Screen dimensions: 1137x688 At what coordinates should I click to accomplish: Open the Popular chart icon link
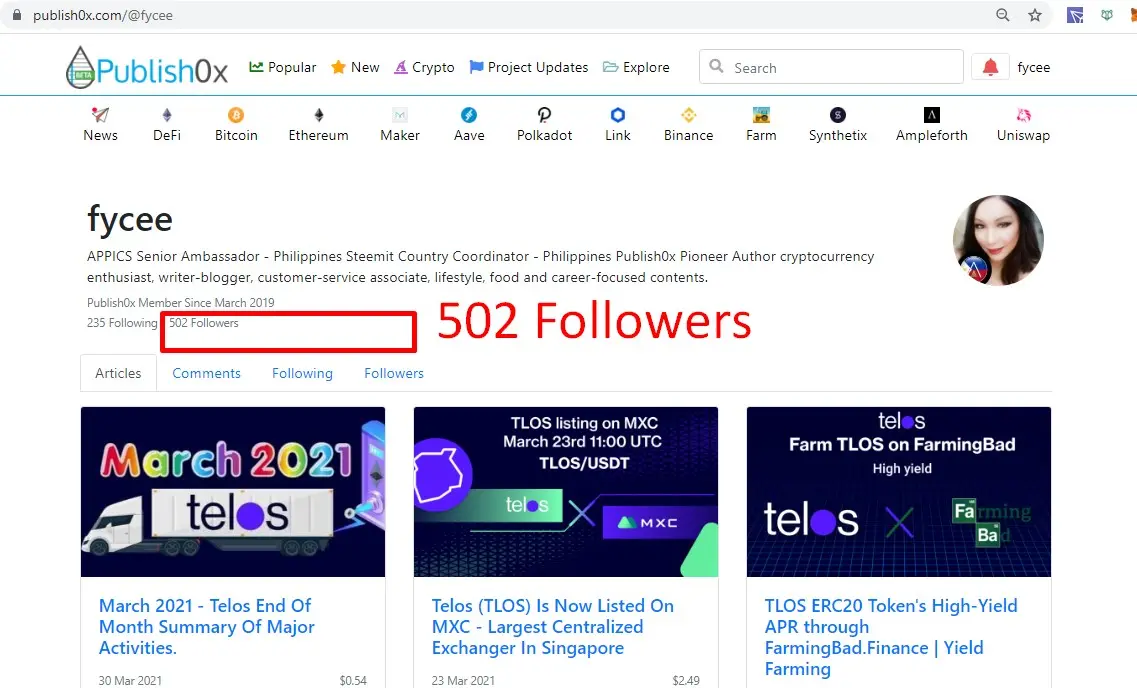pos(256,67)
